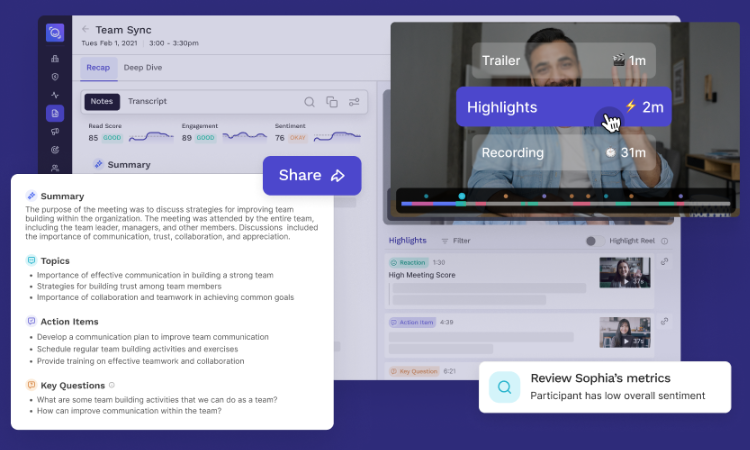Switch to the Recap tab
This screenshot has height=450, width=750.
(98, 67)
